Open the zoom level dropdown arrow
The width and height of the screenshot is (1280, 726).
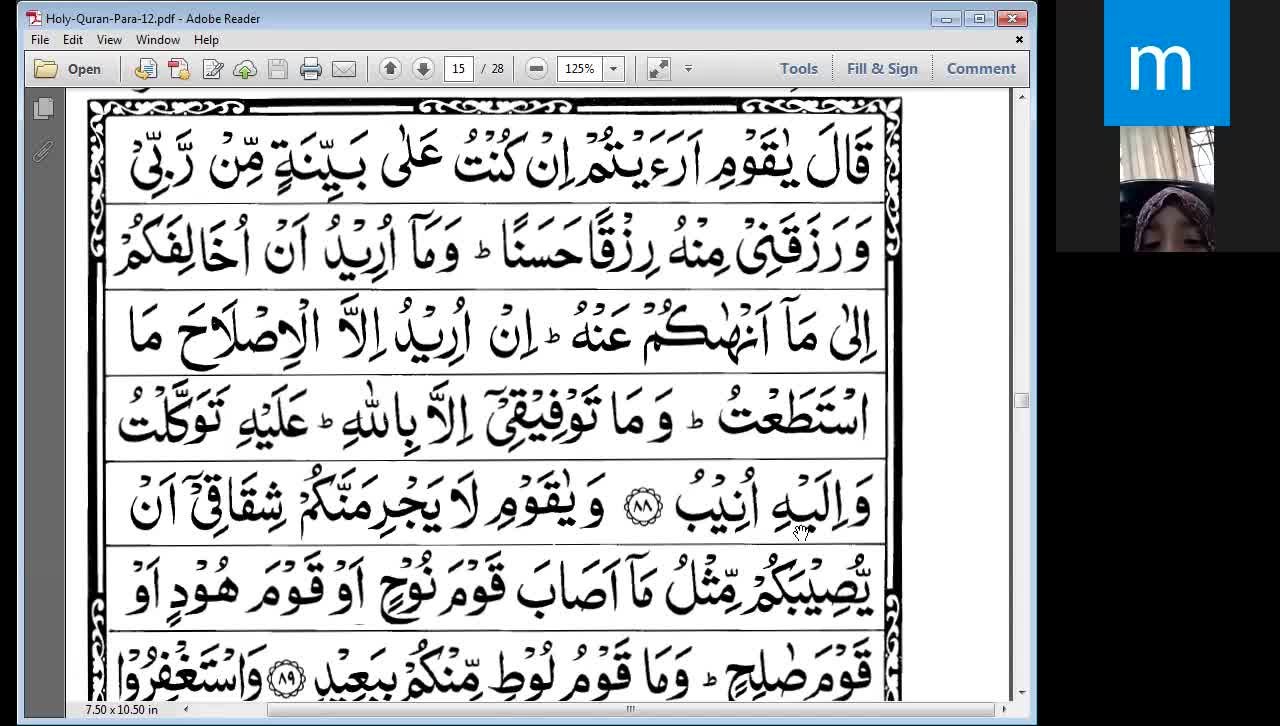coord(613,69)
